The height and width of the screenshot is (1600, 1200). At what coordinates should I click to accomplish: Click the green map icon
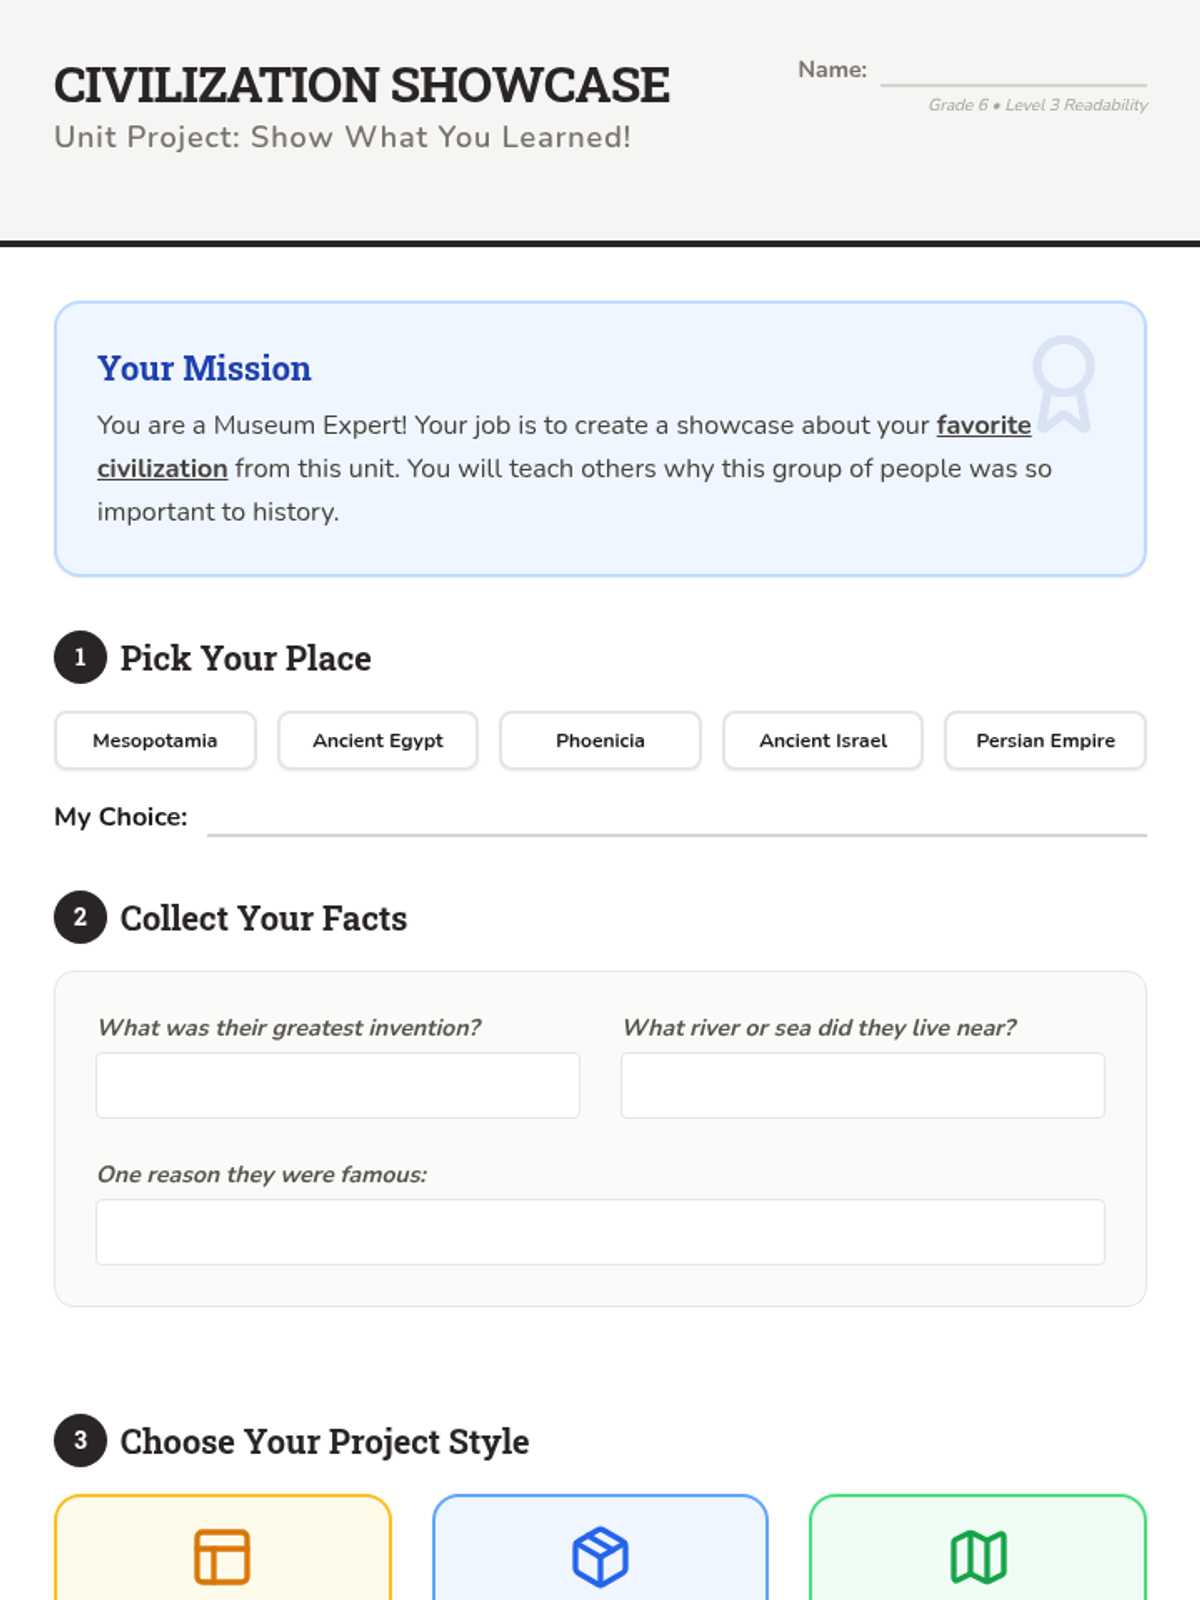pos(978,1556)
